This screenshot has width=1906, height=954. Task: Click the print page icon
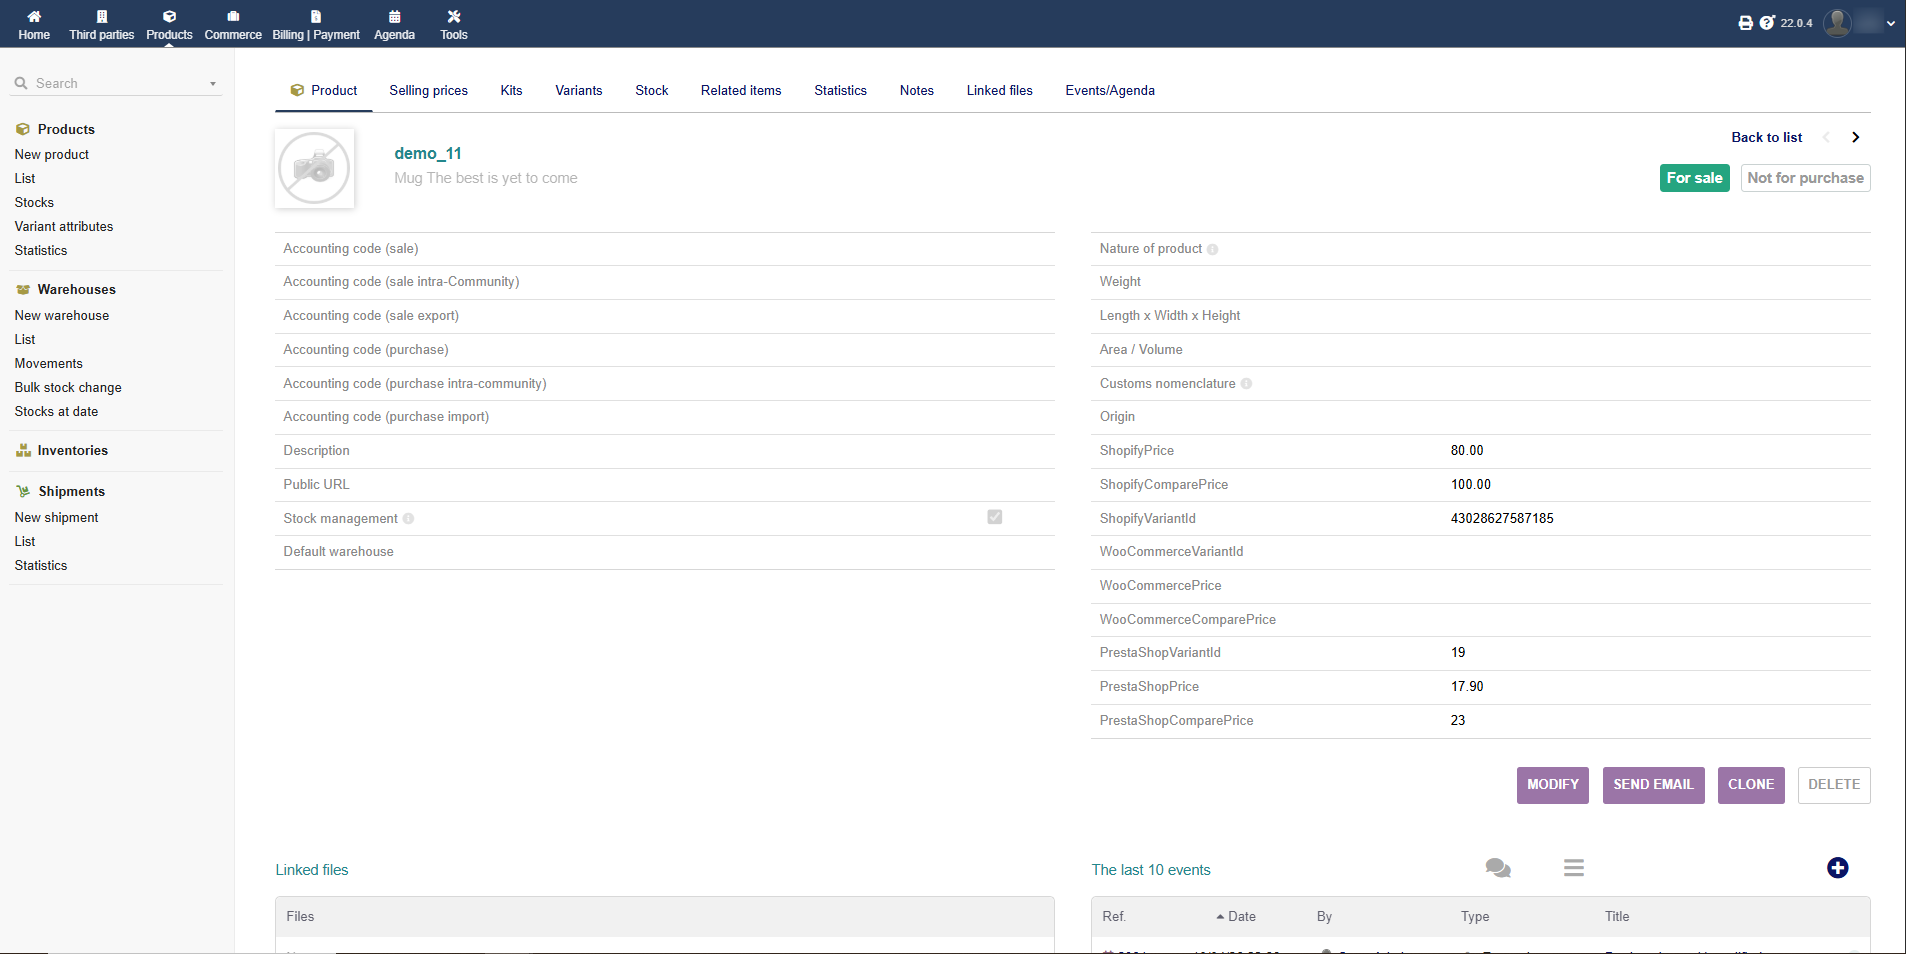[x=1745, y=23]
